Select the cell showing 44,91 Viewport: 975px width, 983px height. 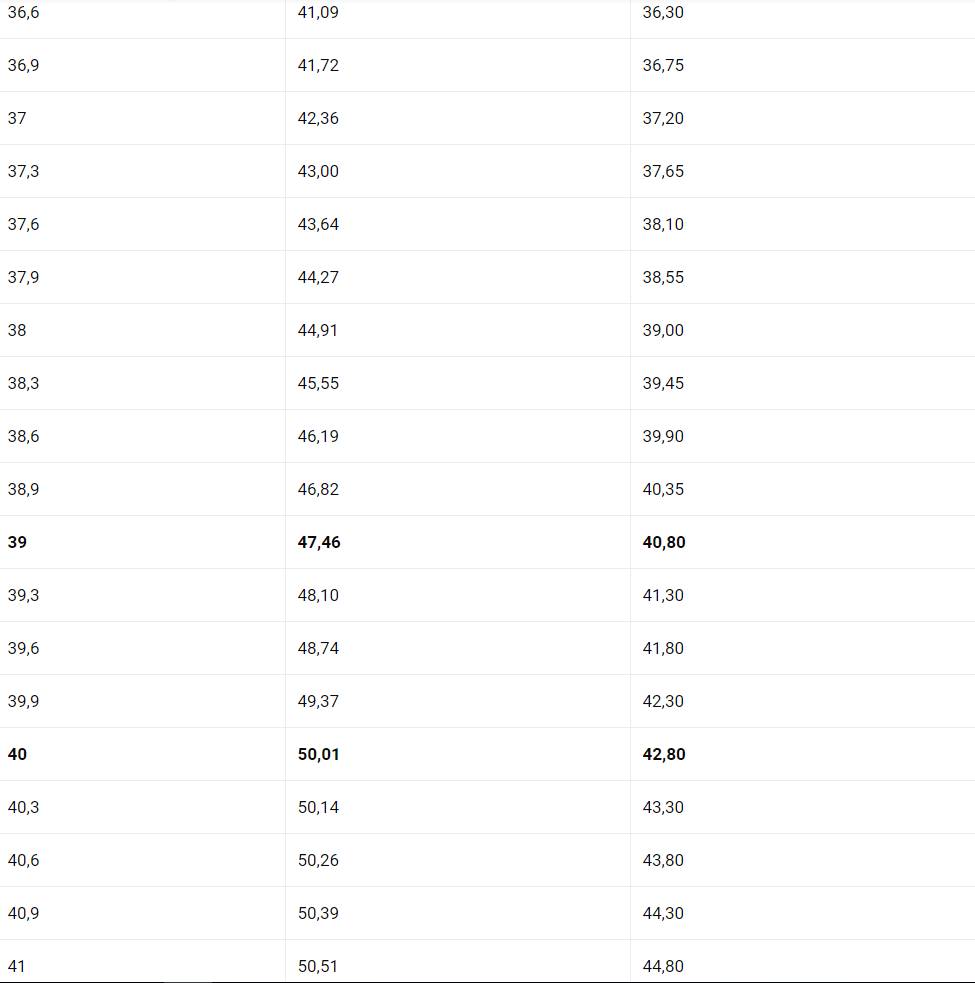coord(318,330)
